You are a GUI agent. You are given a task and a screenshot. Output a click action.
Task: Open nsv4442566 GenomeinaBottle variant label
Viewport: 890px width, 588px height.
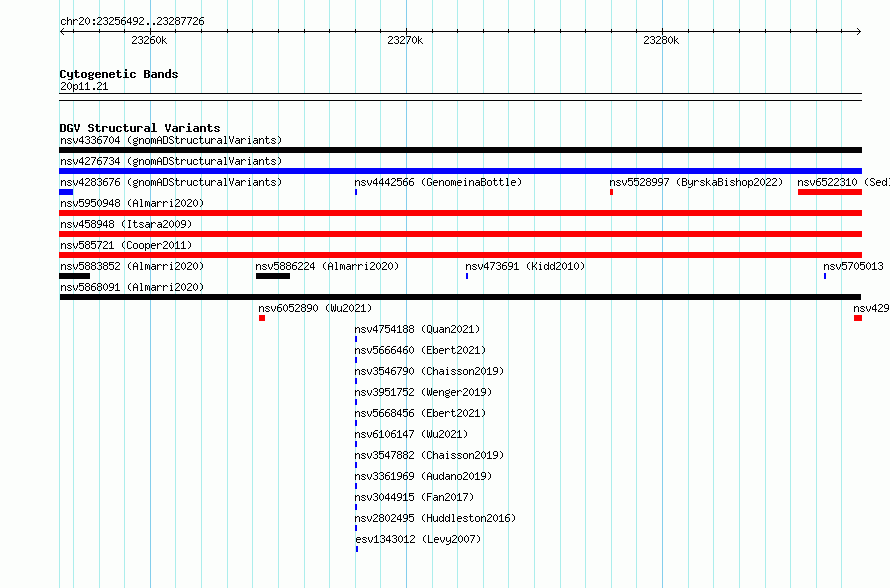(438, 182)
